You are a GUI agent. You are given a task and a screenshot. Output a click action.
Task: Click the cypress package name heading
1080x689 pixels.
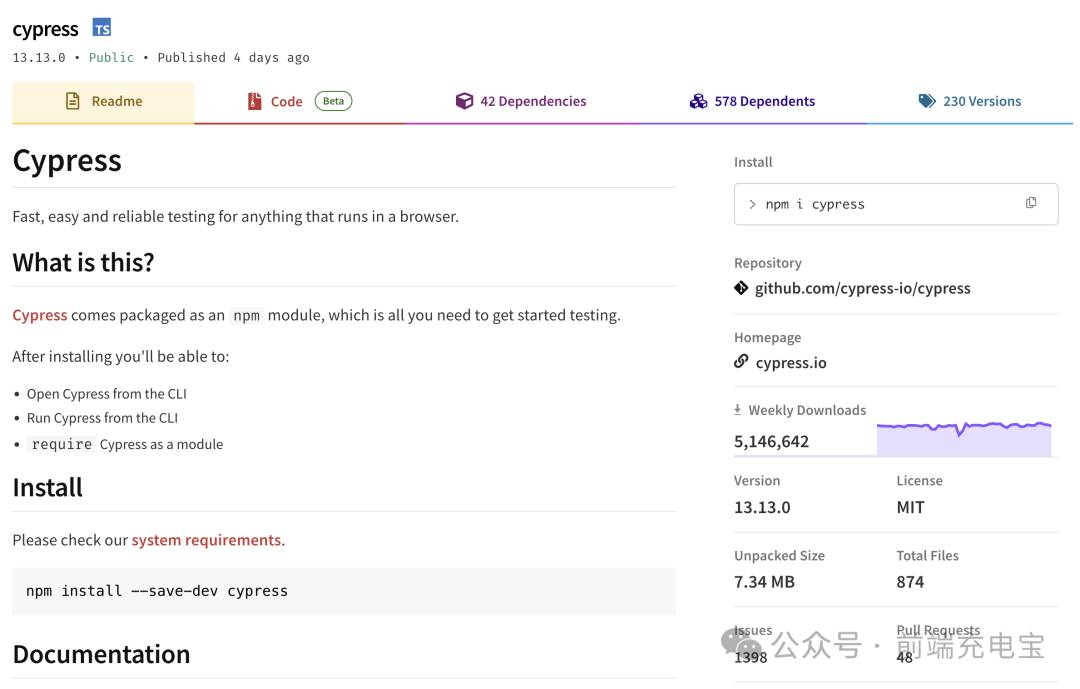[x=45, y=30]
